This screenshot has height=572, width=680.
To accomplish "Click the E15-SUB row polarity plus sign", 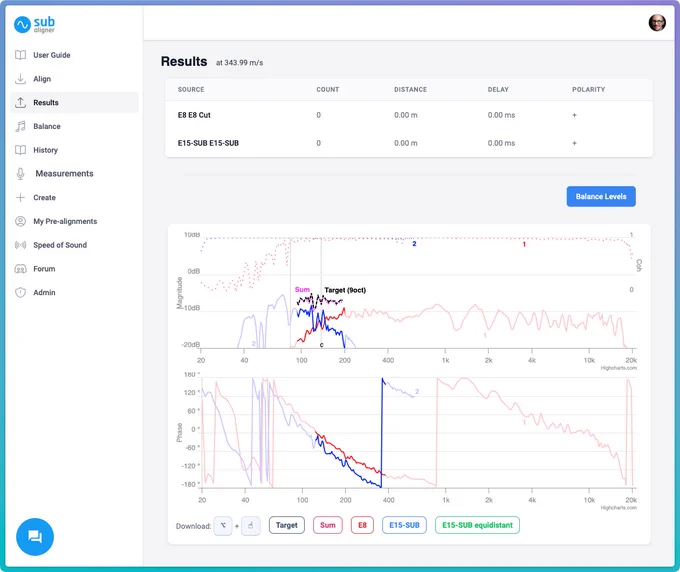I will (574, 143).
